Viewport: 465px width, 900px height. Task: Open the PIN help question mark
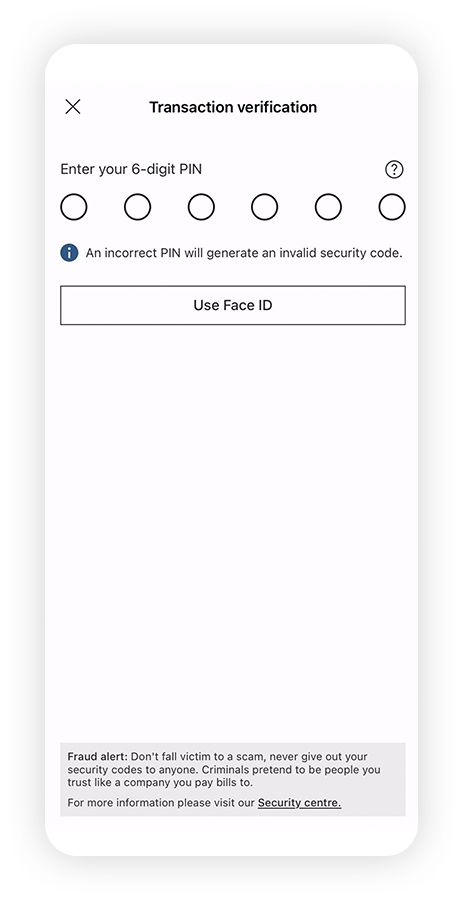pos(394,169)
